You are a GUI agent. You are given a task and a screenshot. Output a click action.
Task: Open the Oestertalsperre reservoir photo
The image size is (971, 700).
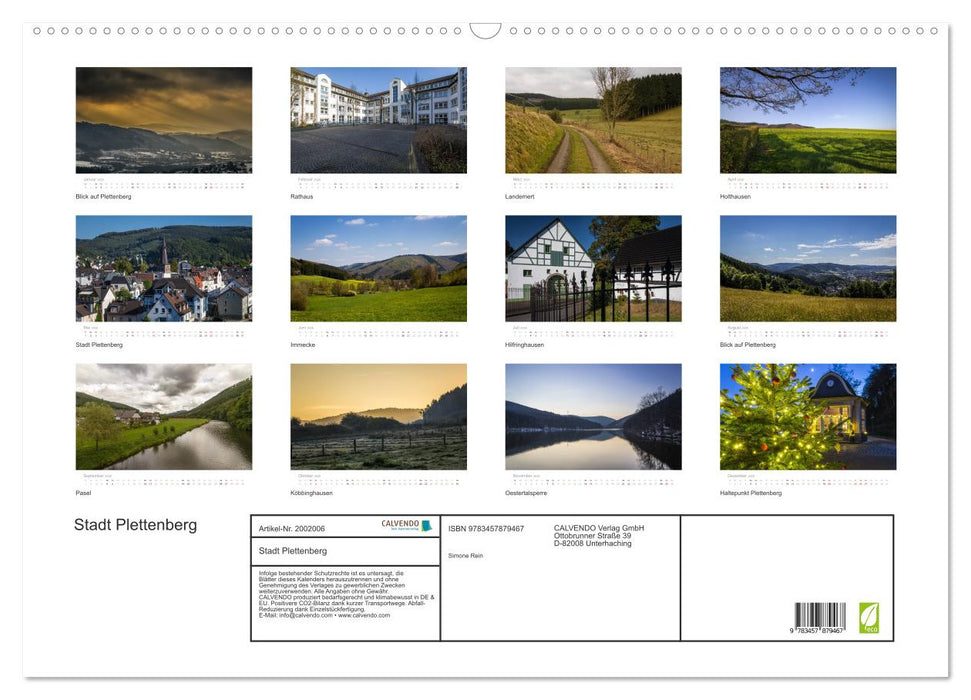[593, 416]
